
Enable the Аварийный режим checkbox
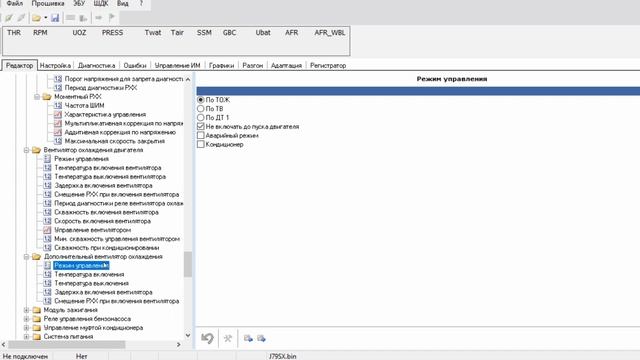coord(200,135)
